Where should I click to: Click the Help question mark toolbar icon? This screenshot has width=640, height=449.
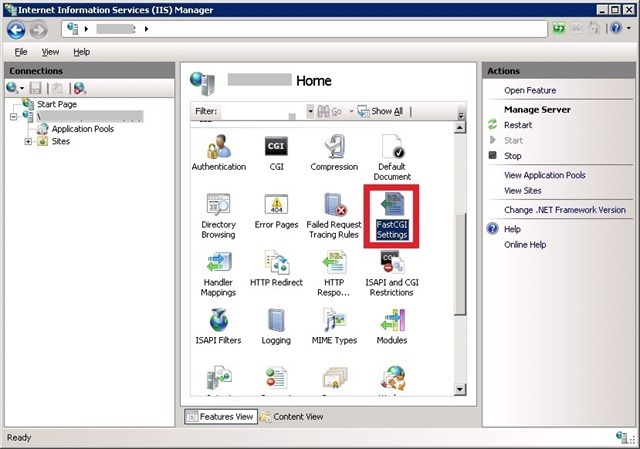(616, 28)
